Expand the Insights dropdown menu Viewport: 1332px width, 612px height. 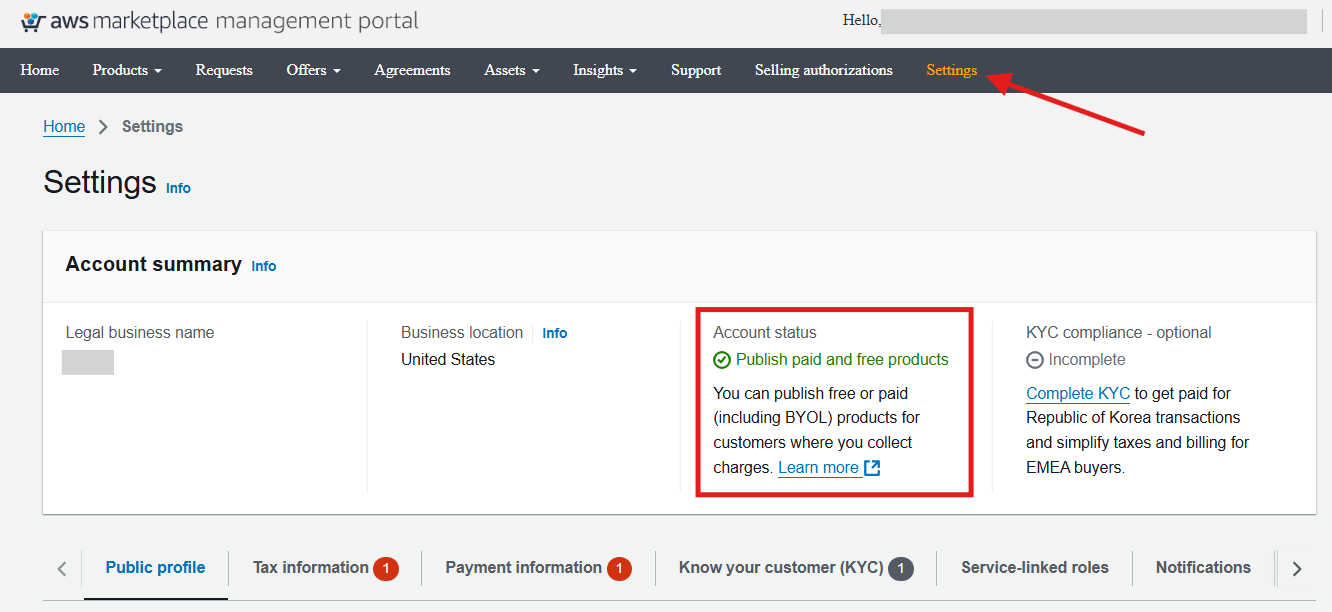point(605,70)
